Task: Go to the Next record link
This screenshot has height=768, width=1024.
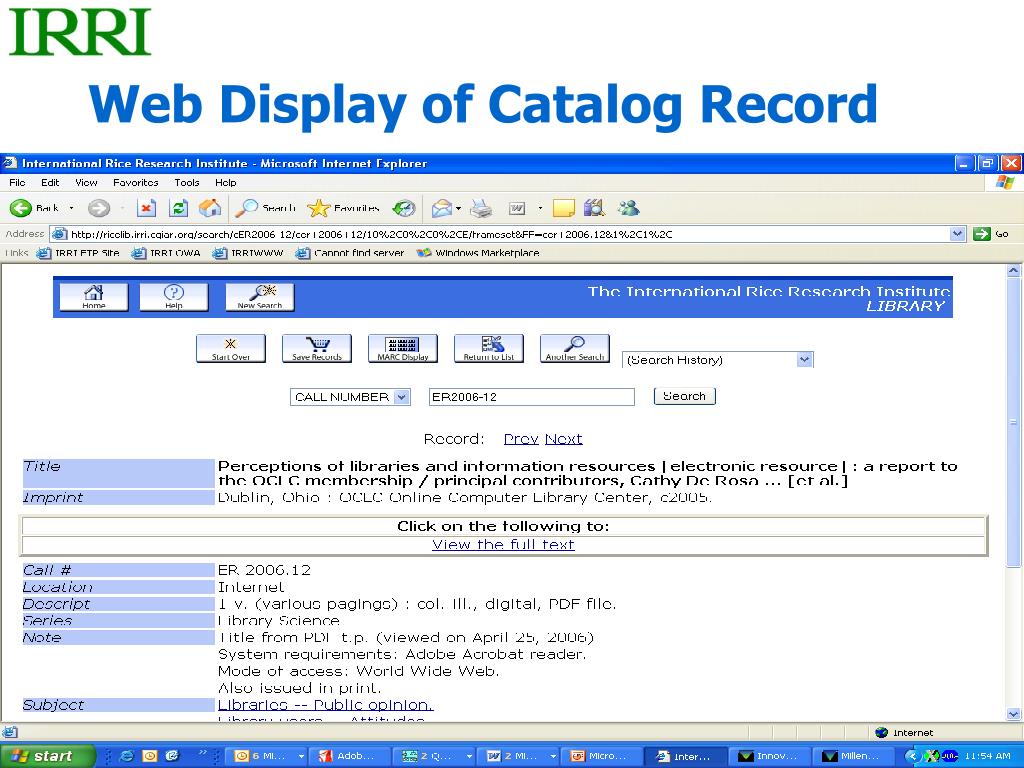Action: click(564, 439)
